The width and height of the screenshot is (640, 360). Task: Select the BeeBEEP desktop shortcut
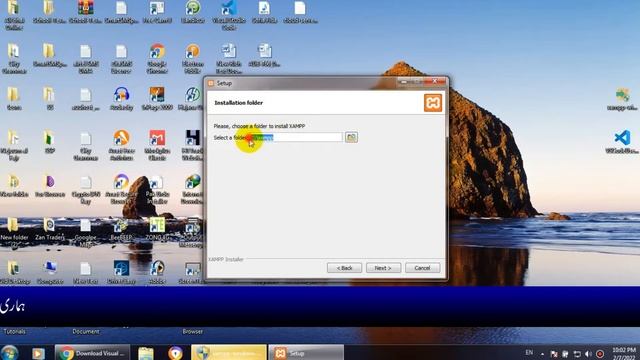[x=121, y=230]
